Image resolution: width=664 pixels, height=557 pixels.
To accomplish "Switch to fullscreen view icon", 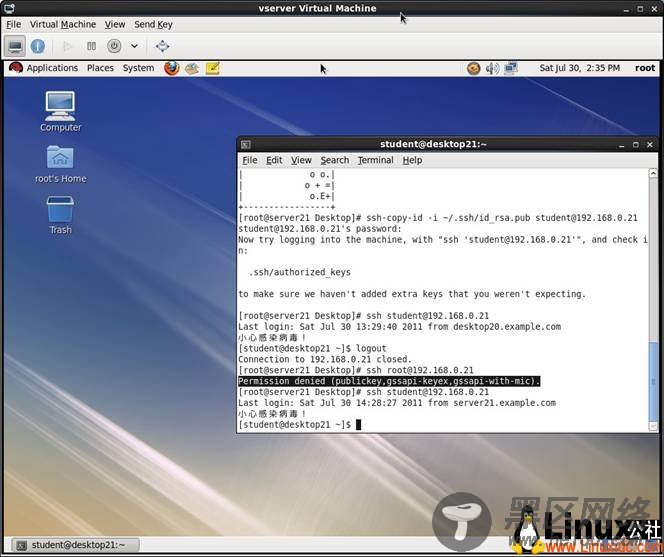I will click(163, 46).
